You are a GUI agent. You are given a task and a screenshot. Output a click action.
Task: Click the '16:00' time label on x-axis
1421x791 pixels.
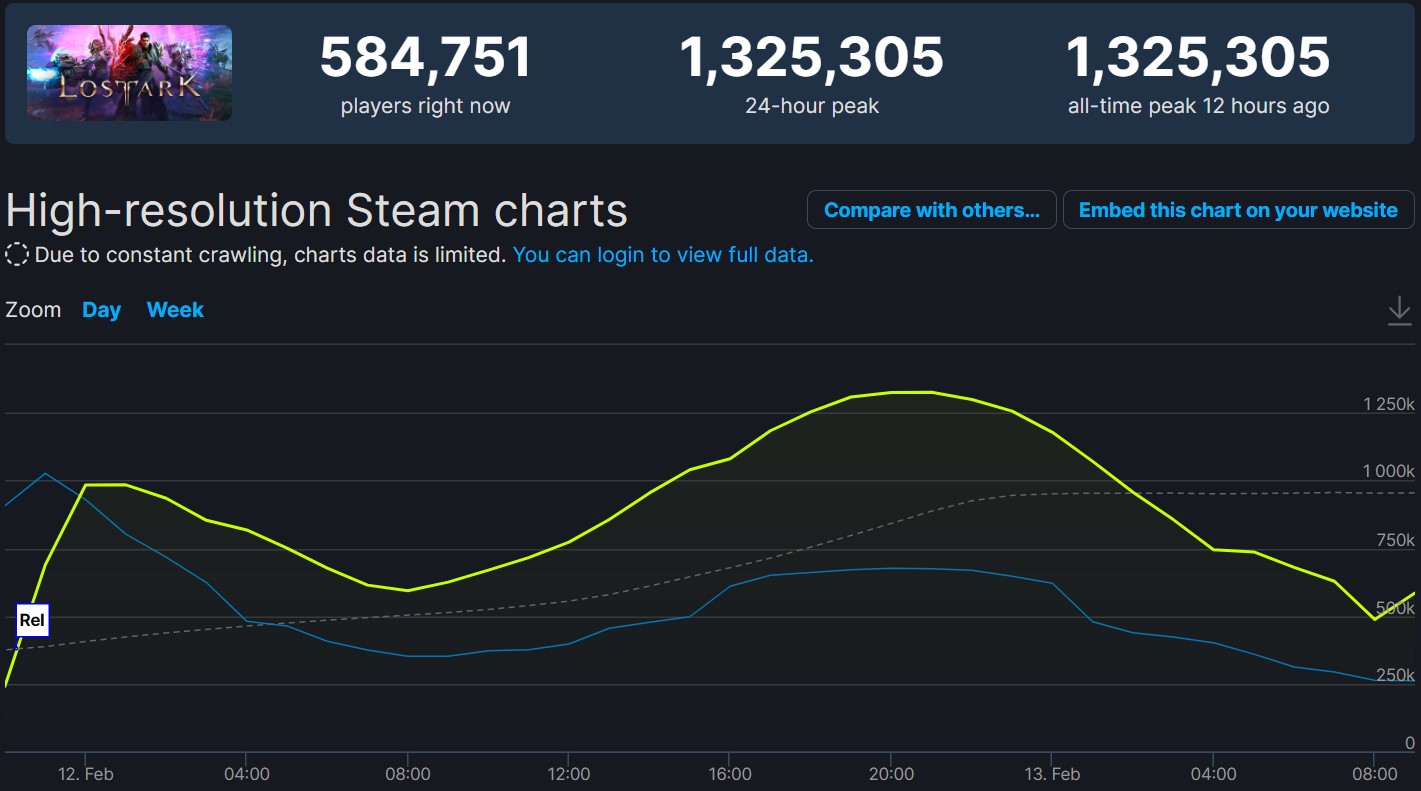tap(730, 774)
